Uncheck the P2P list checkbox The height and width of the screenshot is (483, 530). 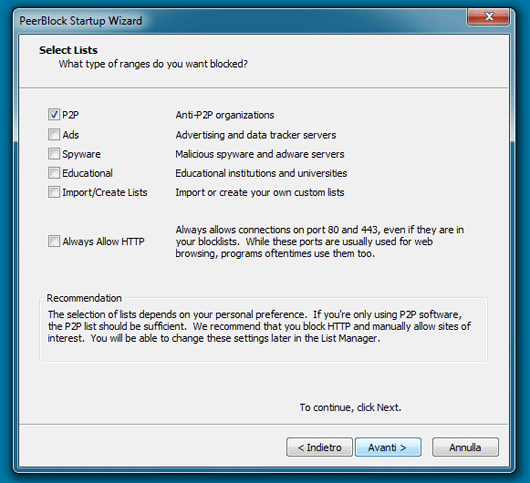[54, 115]
